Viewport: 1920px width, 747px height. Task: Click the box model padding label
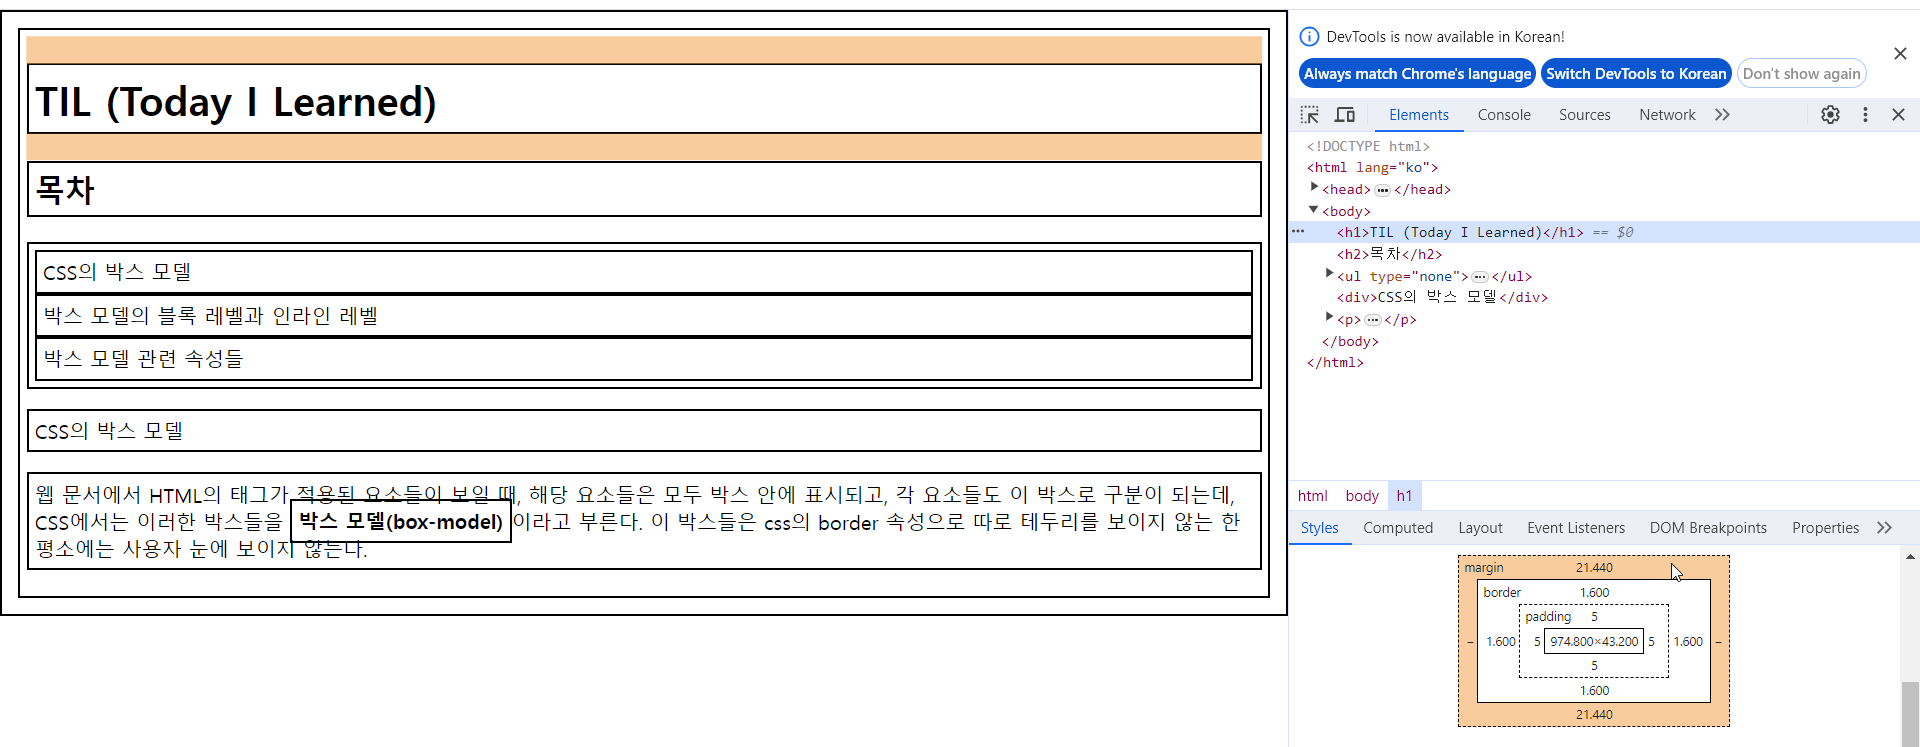(1548, 617)
